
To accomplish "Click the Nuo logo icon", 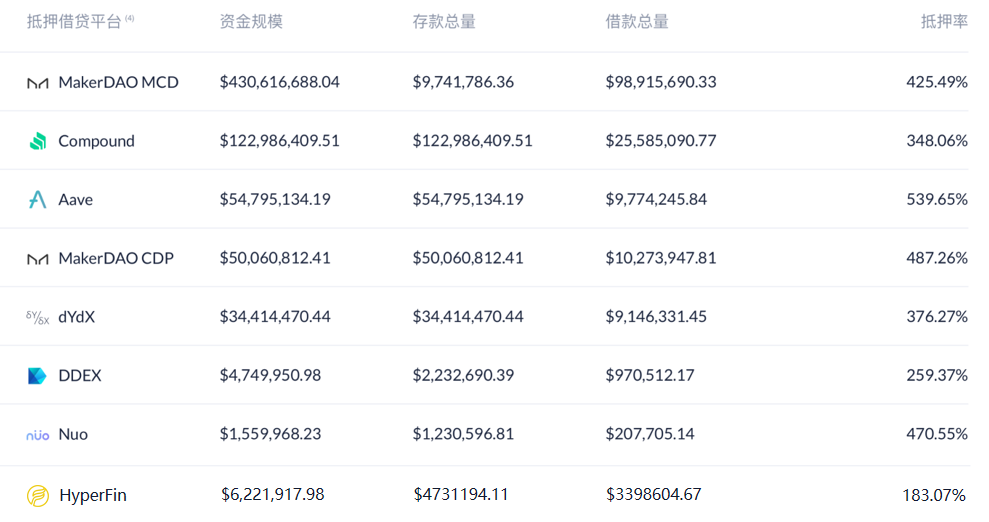I will point(38,435).
